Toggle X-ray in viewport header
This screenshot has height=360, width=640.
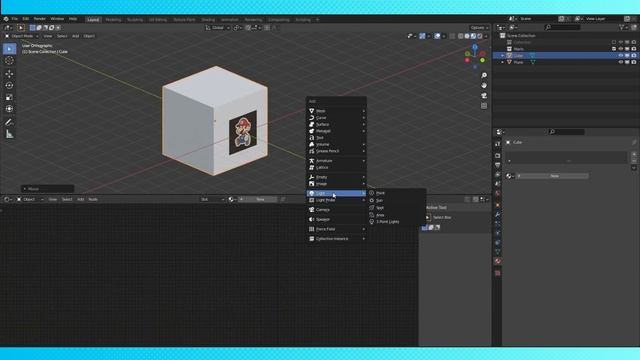pyautogui.click(x=452, y=36)
